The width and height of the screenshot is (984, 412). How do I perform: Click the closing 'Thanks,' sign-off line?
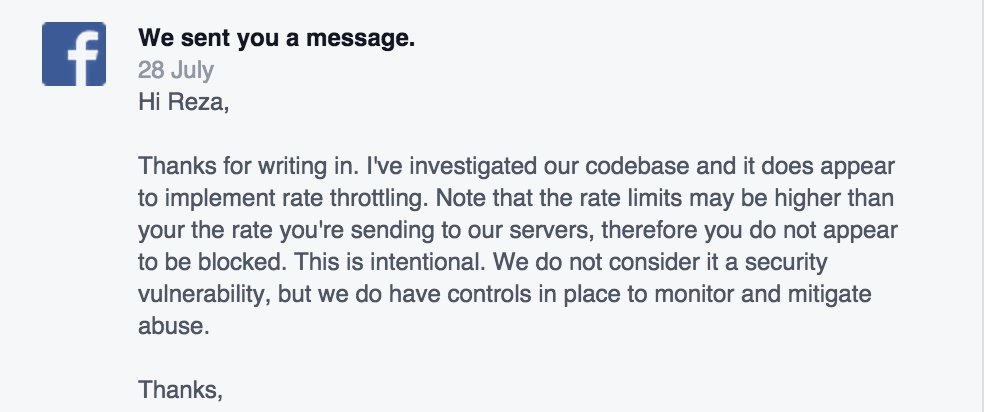coord(181,390)
